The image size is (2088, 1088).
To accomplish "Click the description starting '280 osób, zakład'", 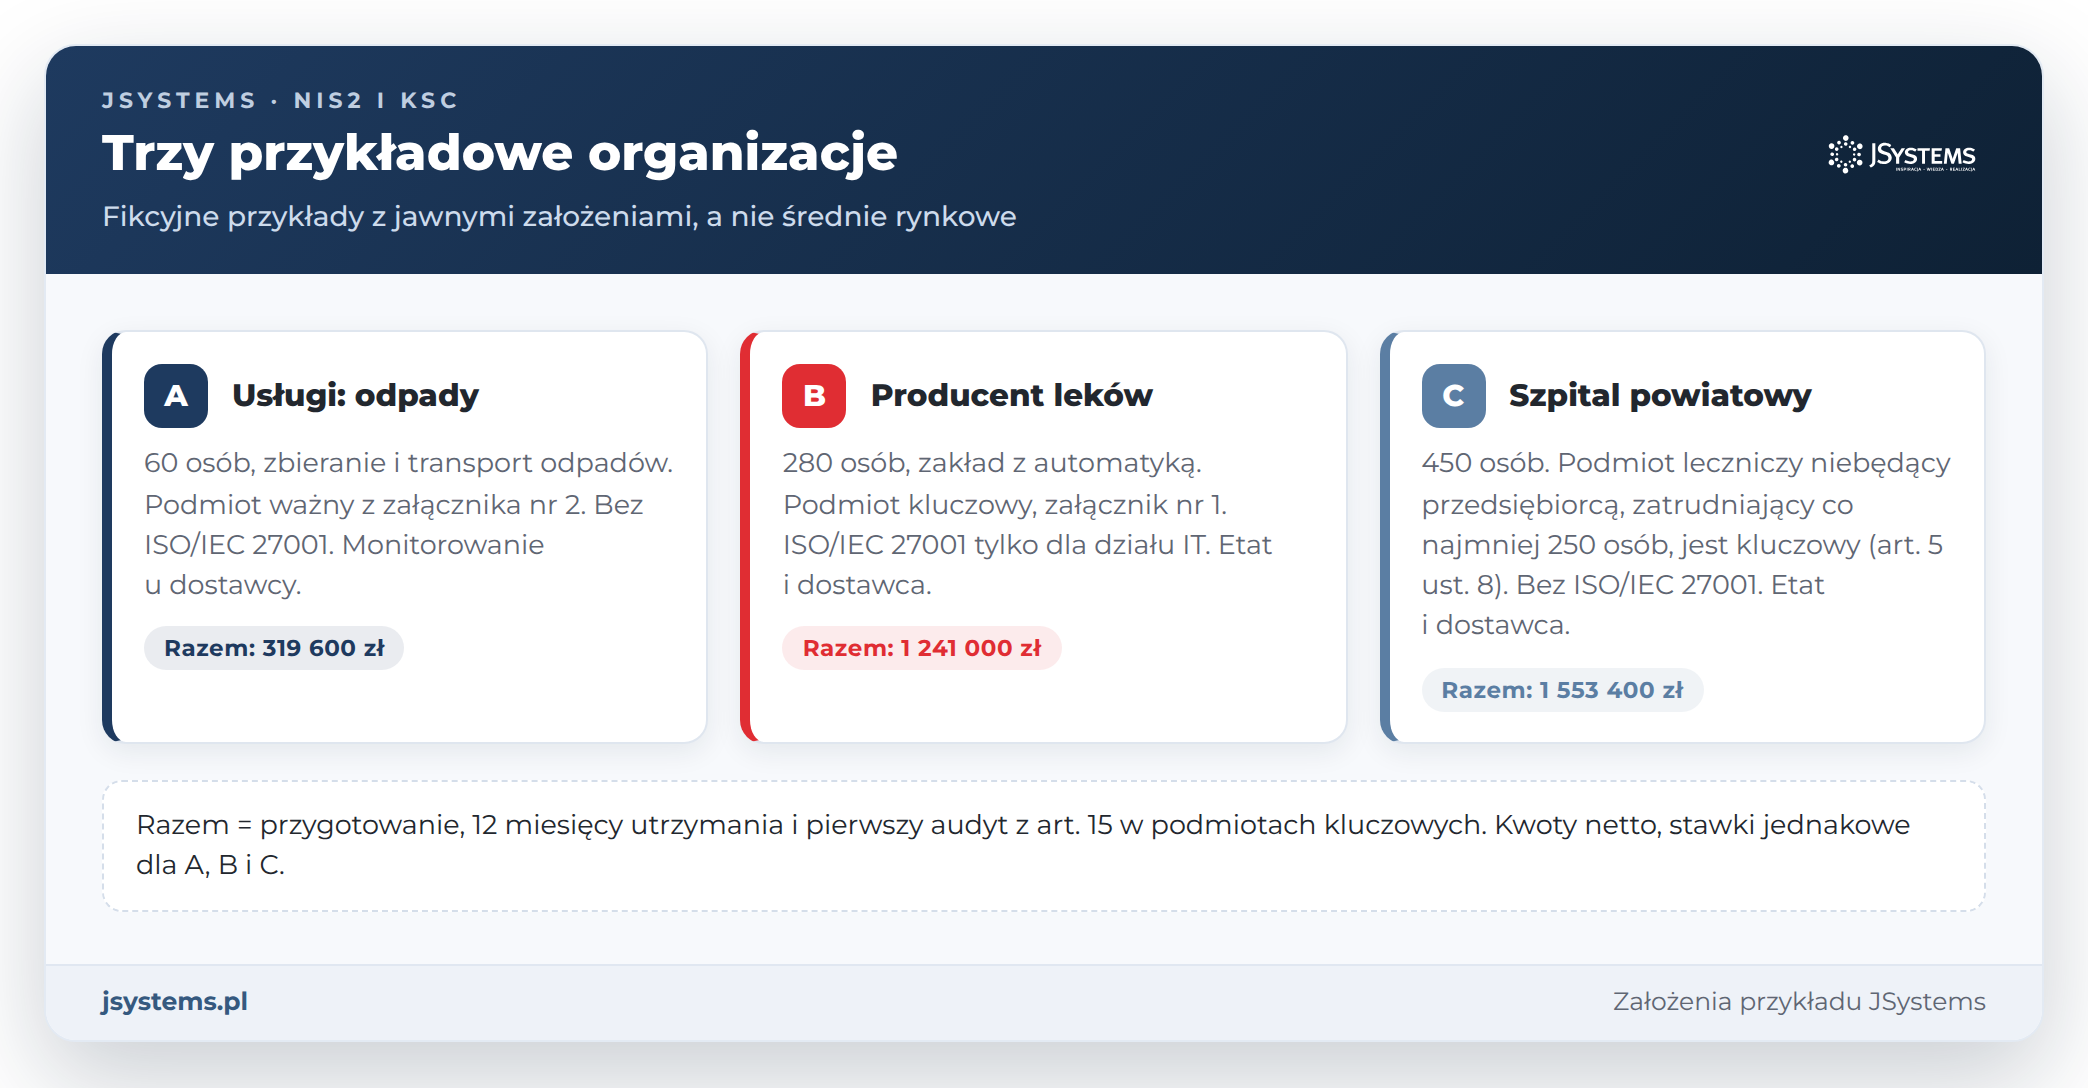I will (1027, 523).
